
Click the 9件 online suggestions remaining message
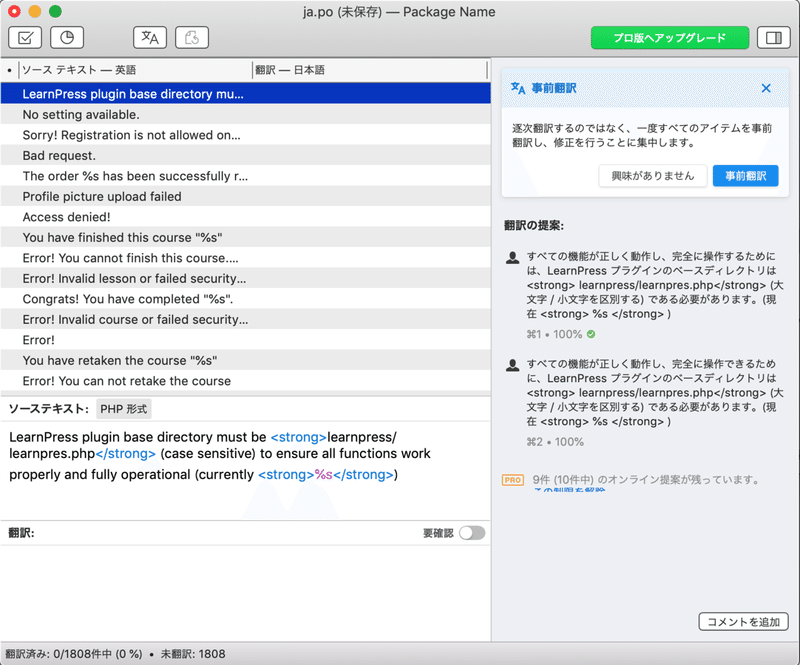click(x=647, y=480)
